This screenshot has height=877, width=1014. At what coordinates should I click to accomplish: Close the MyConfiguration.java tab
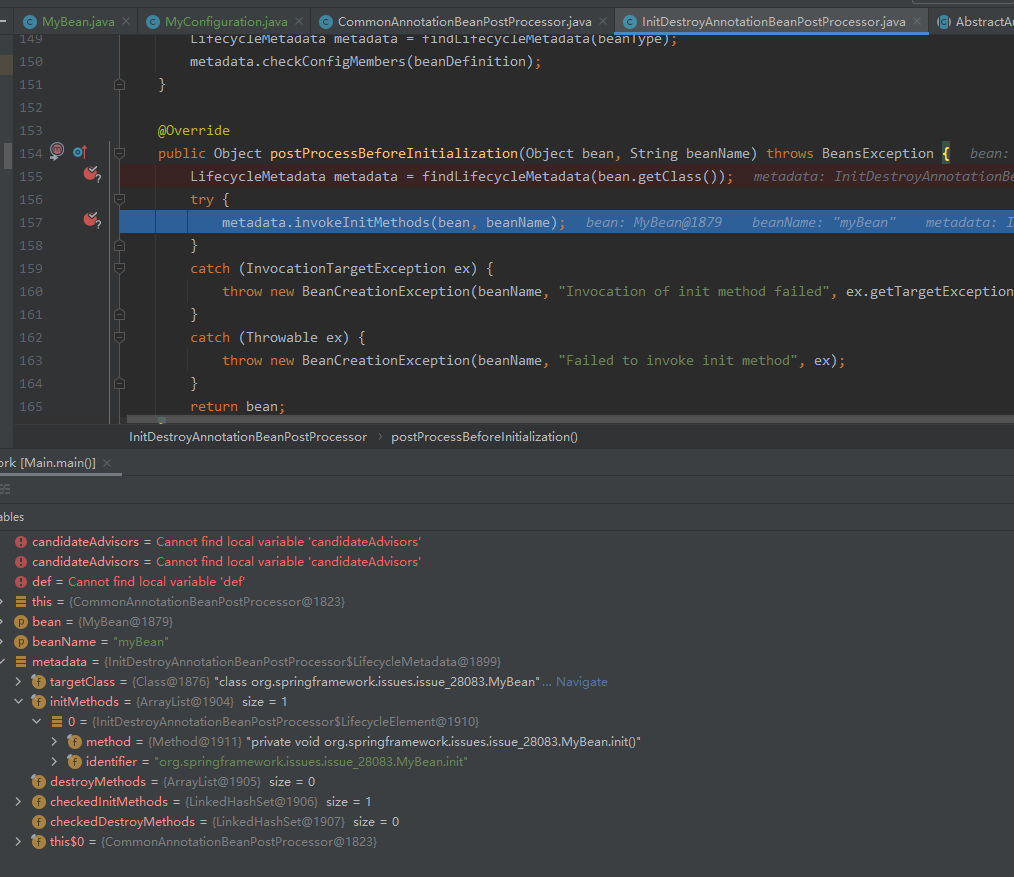(x=299, y=22)
